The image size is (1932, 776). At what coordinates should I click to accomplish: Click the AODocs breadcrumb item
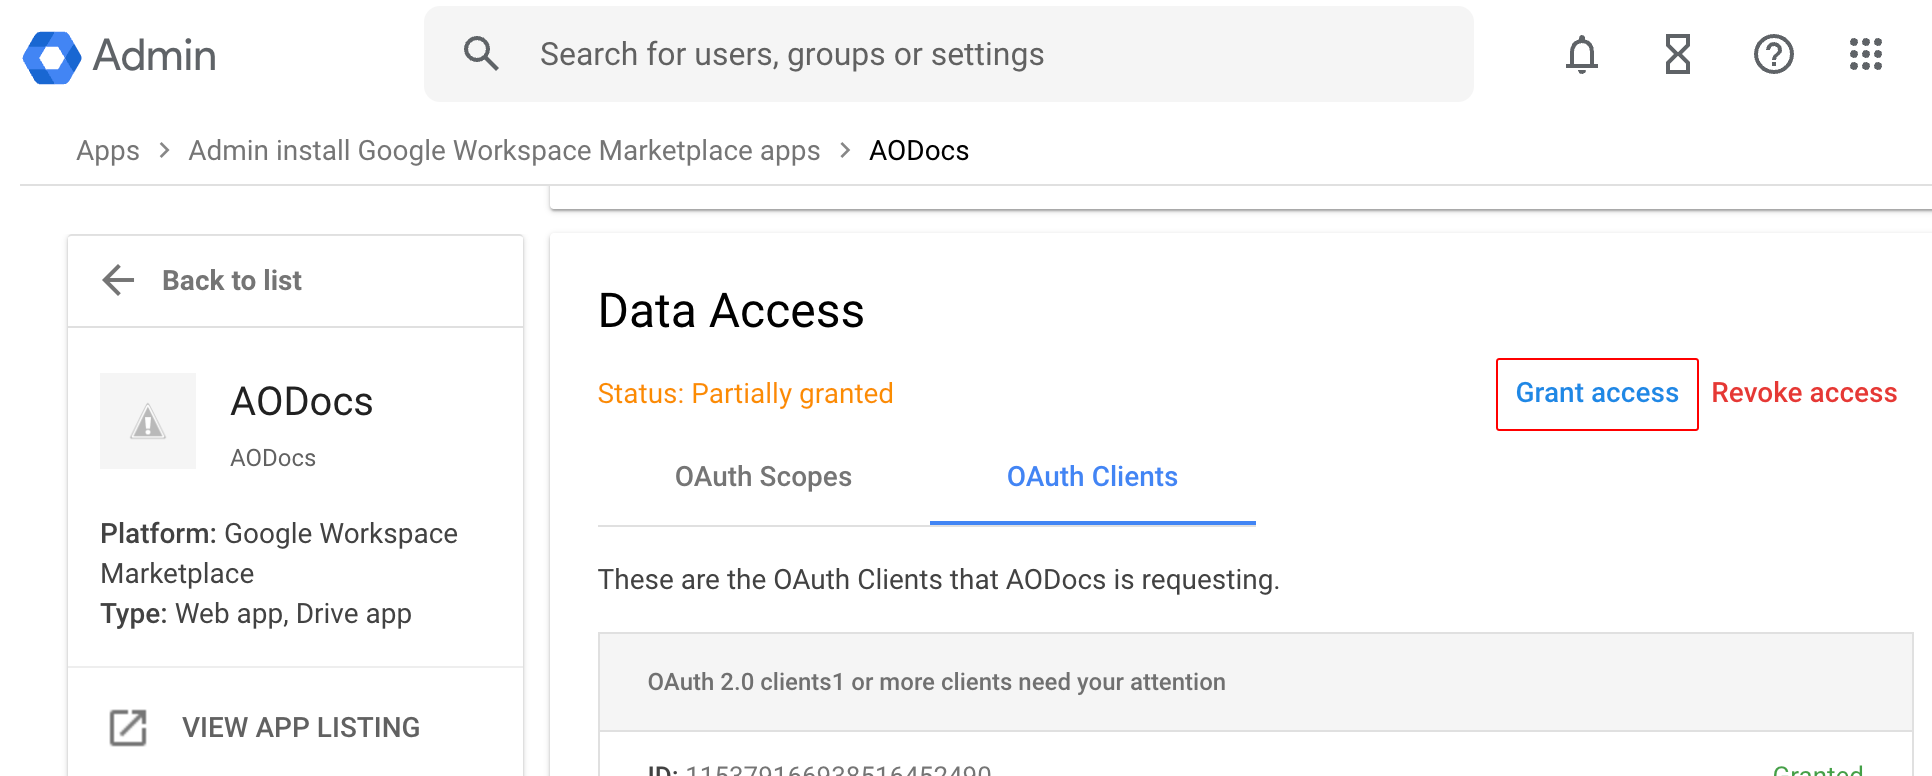coord(919,151)
